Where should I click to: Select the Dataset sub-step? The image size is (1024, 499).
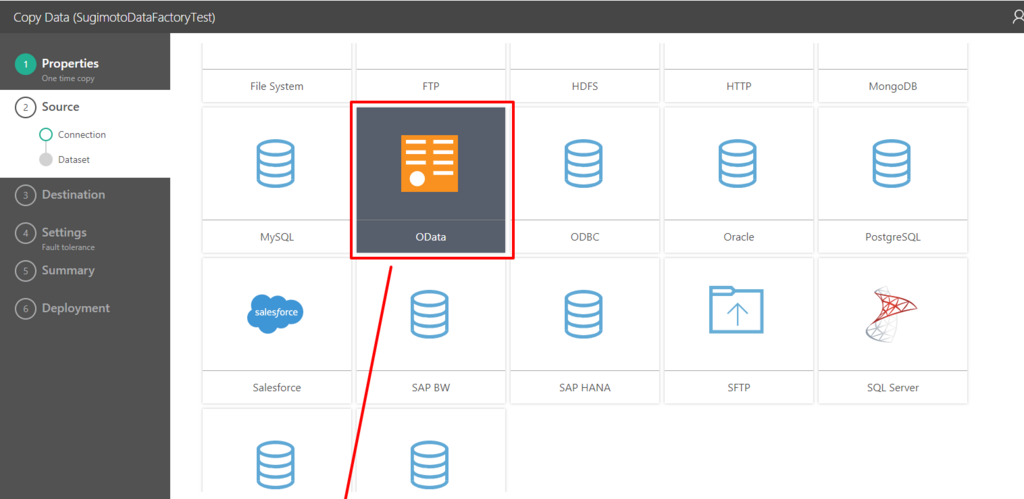[x=74, y=159]
